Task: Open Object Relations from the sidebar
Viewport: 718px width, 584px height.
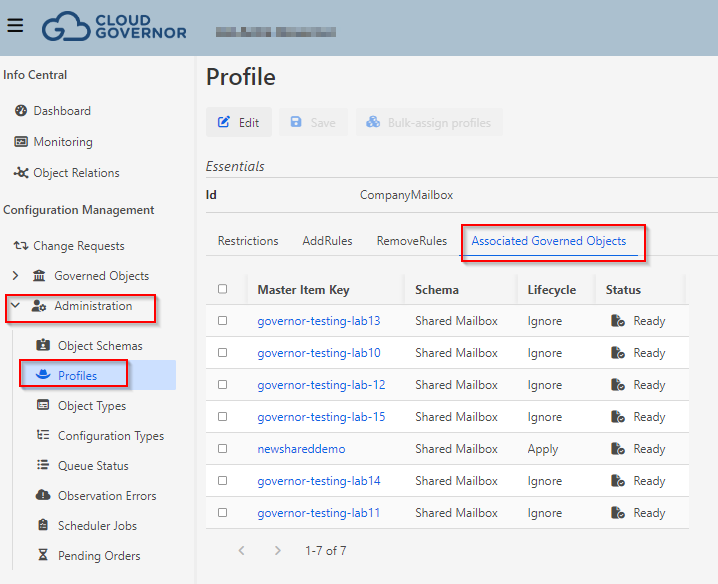Action: coord(76,173)
